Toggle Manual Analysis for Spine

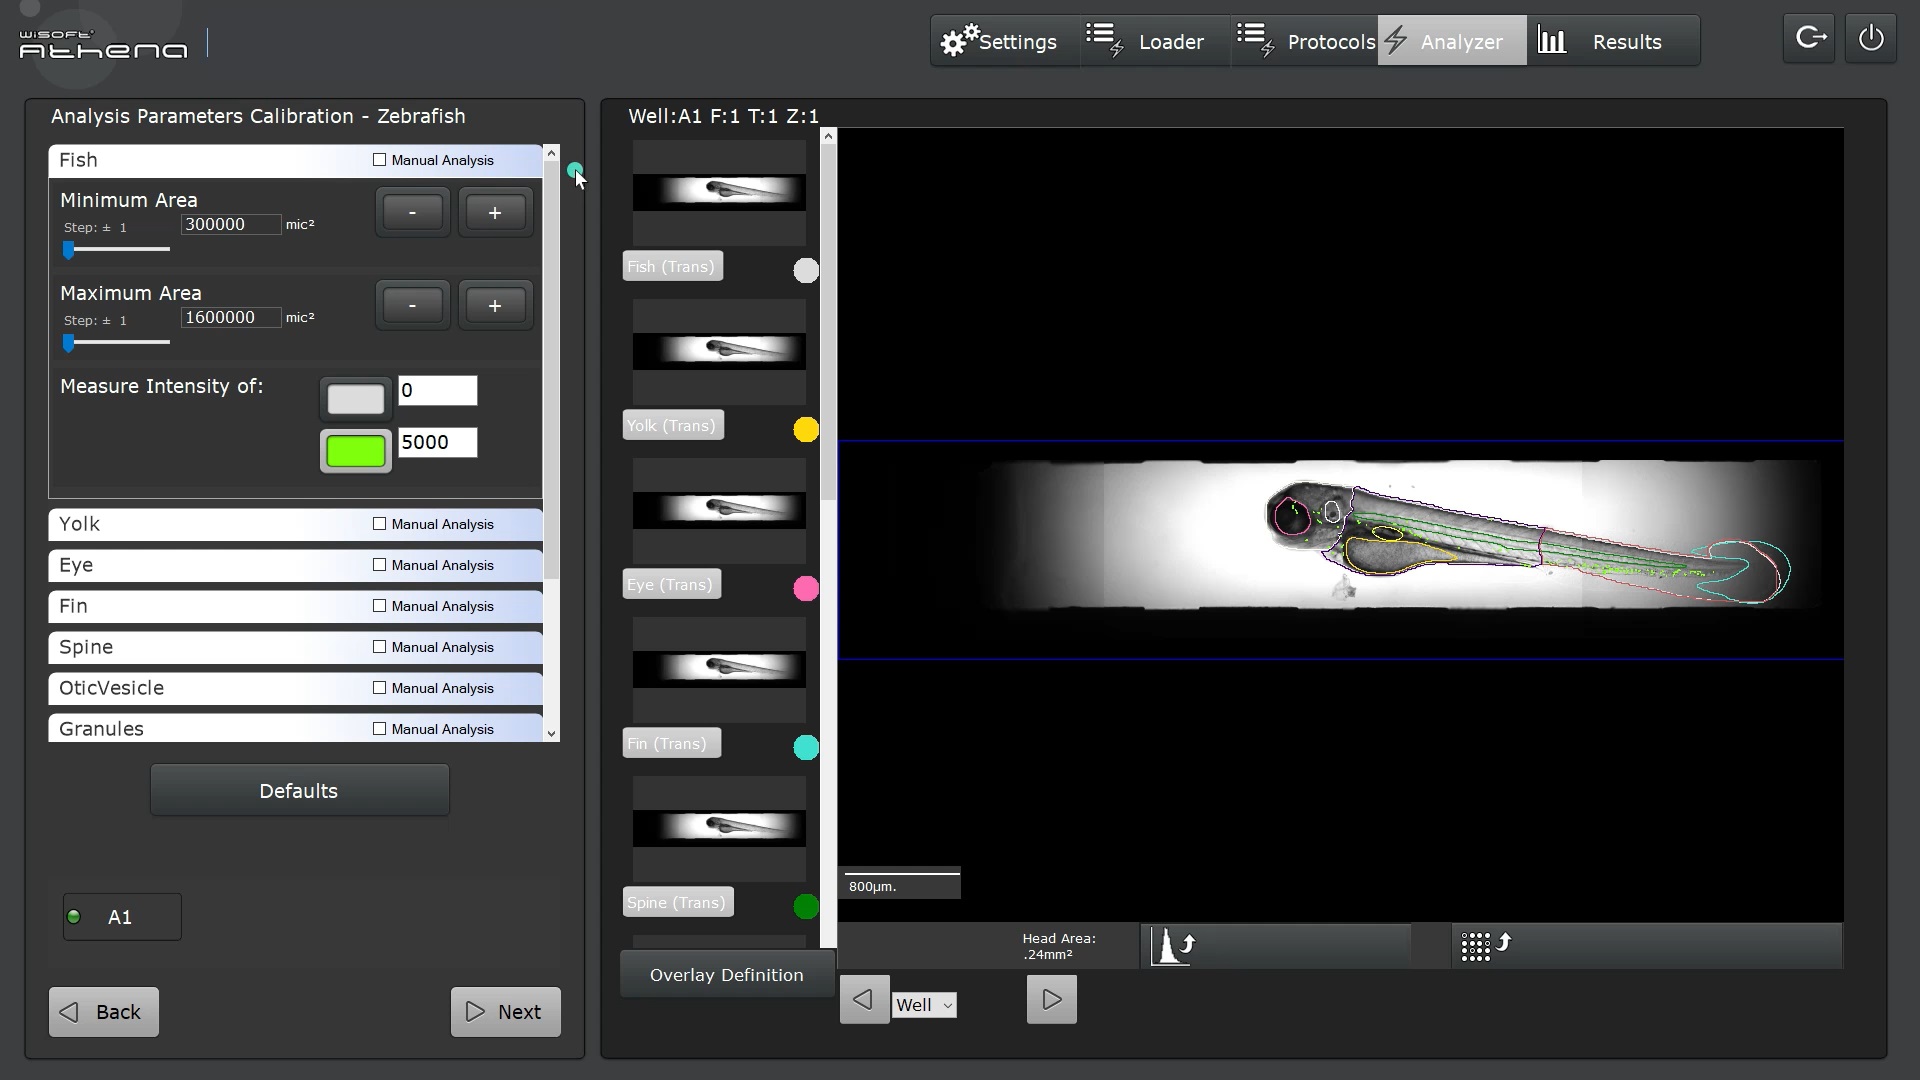(x=379, y=647)
